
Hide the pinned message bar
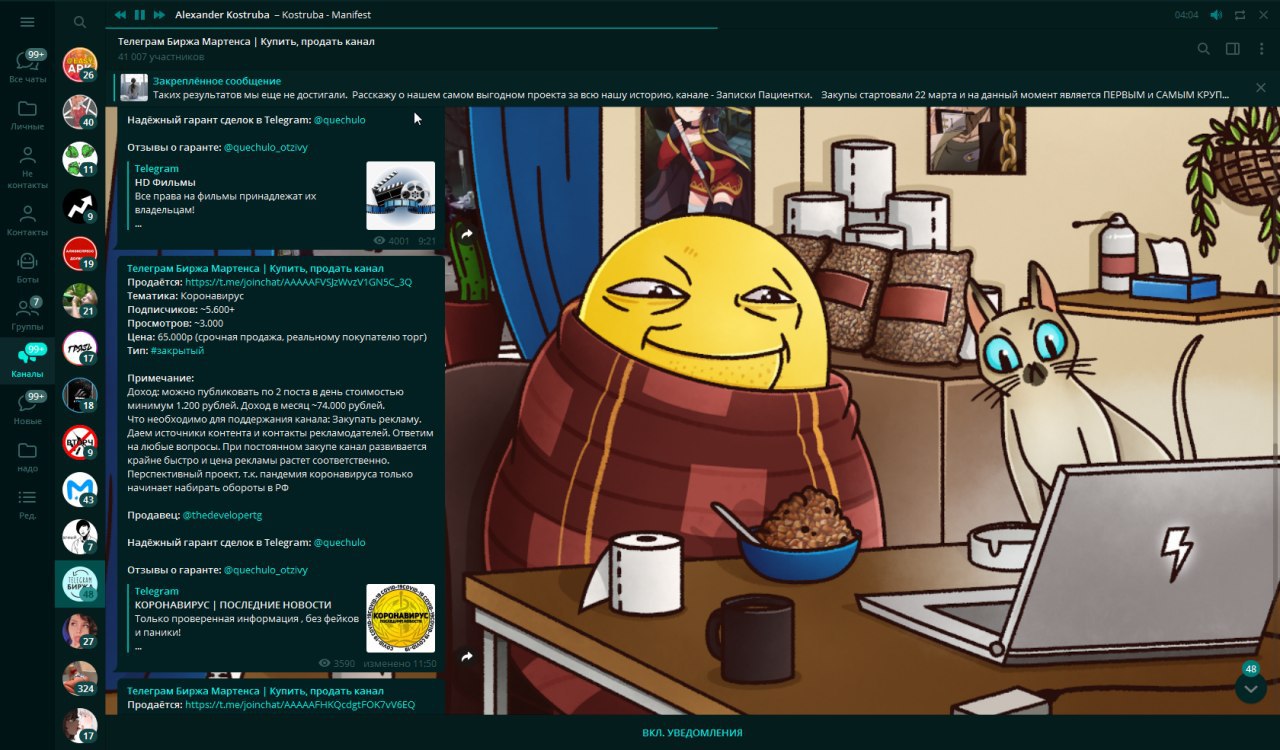point(1261,88)
